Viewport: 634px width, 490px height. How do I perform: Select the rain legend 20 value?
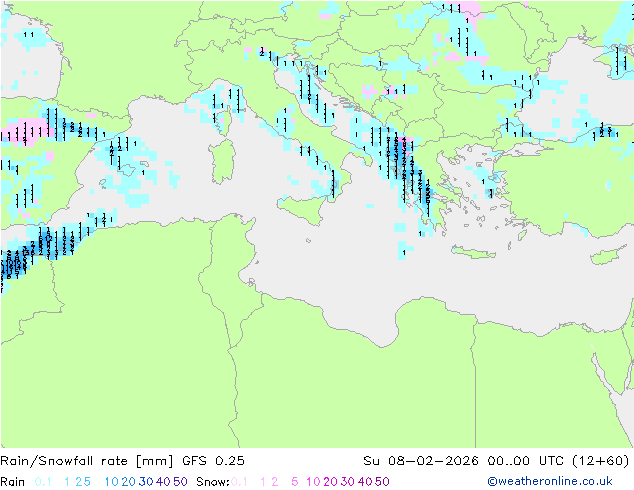pos(128,482)
